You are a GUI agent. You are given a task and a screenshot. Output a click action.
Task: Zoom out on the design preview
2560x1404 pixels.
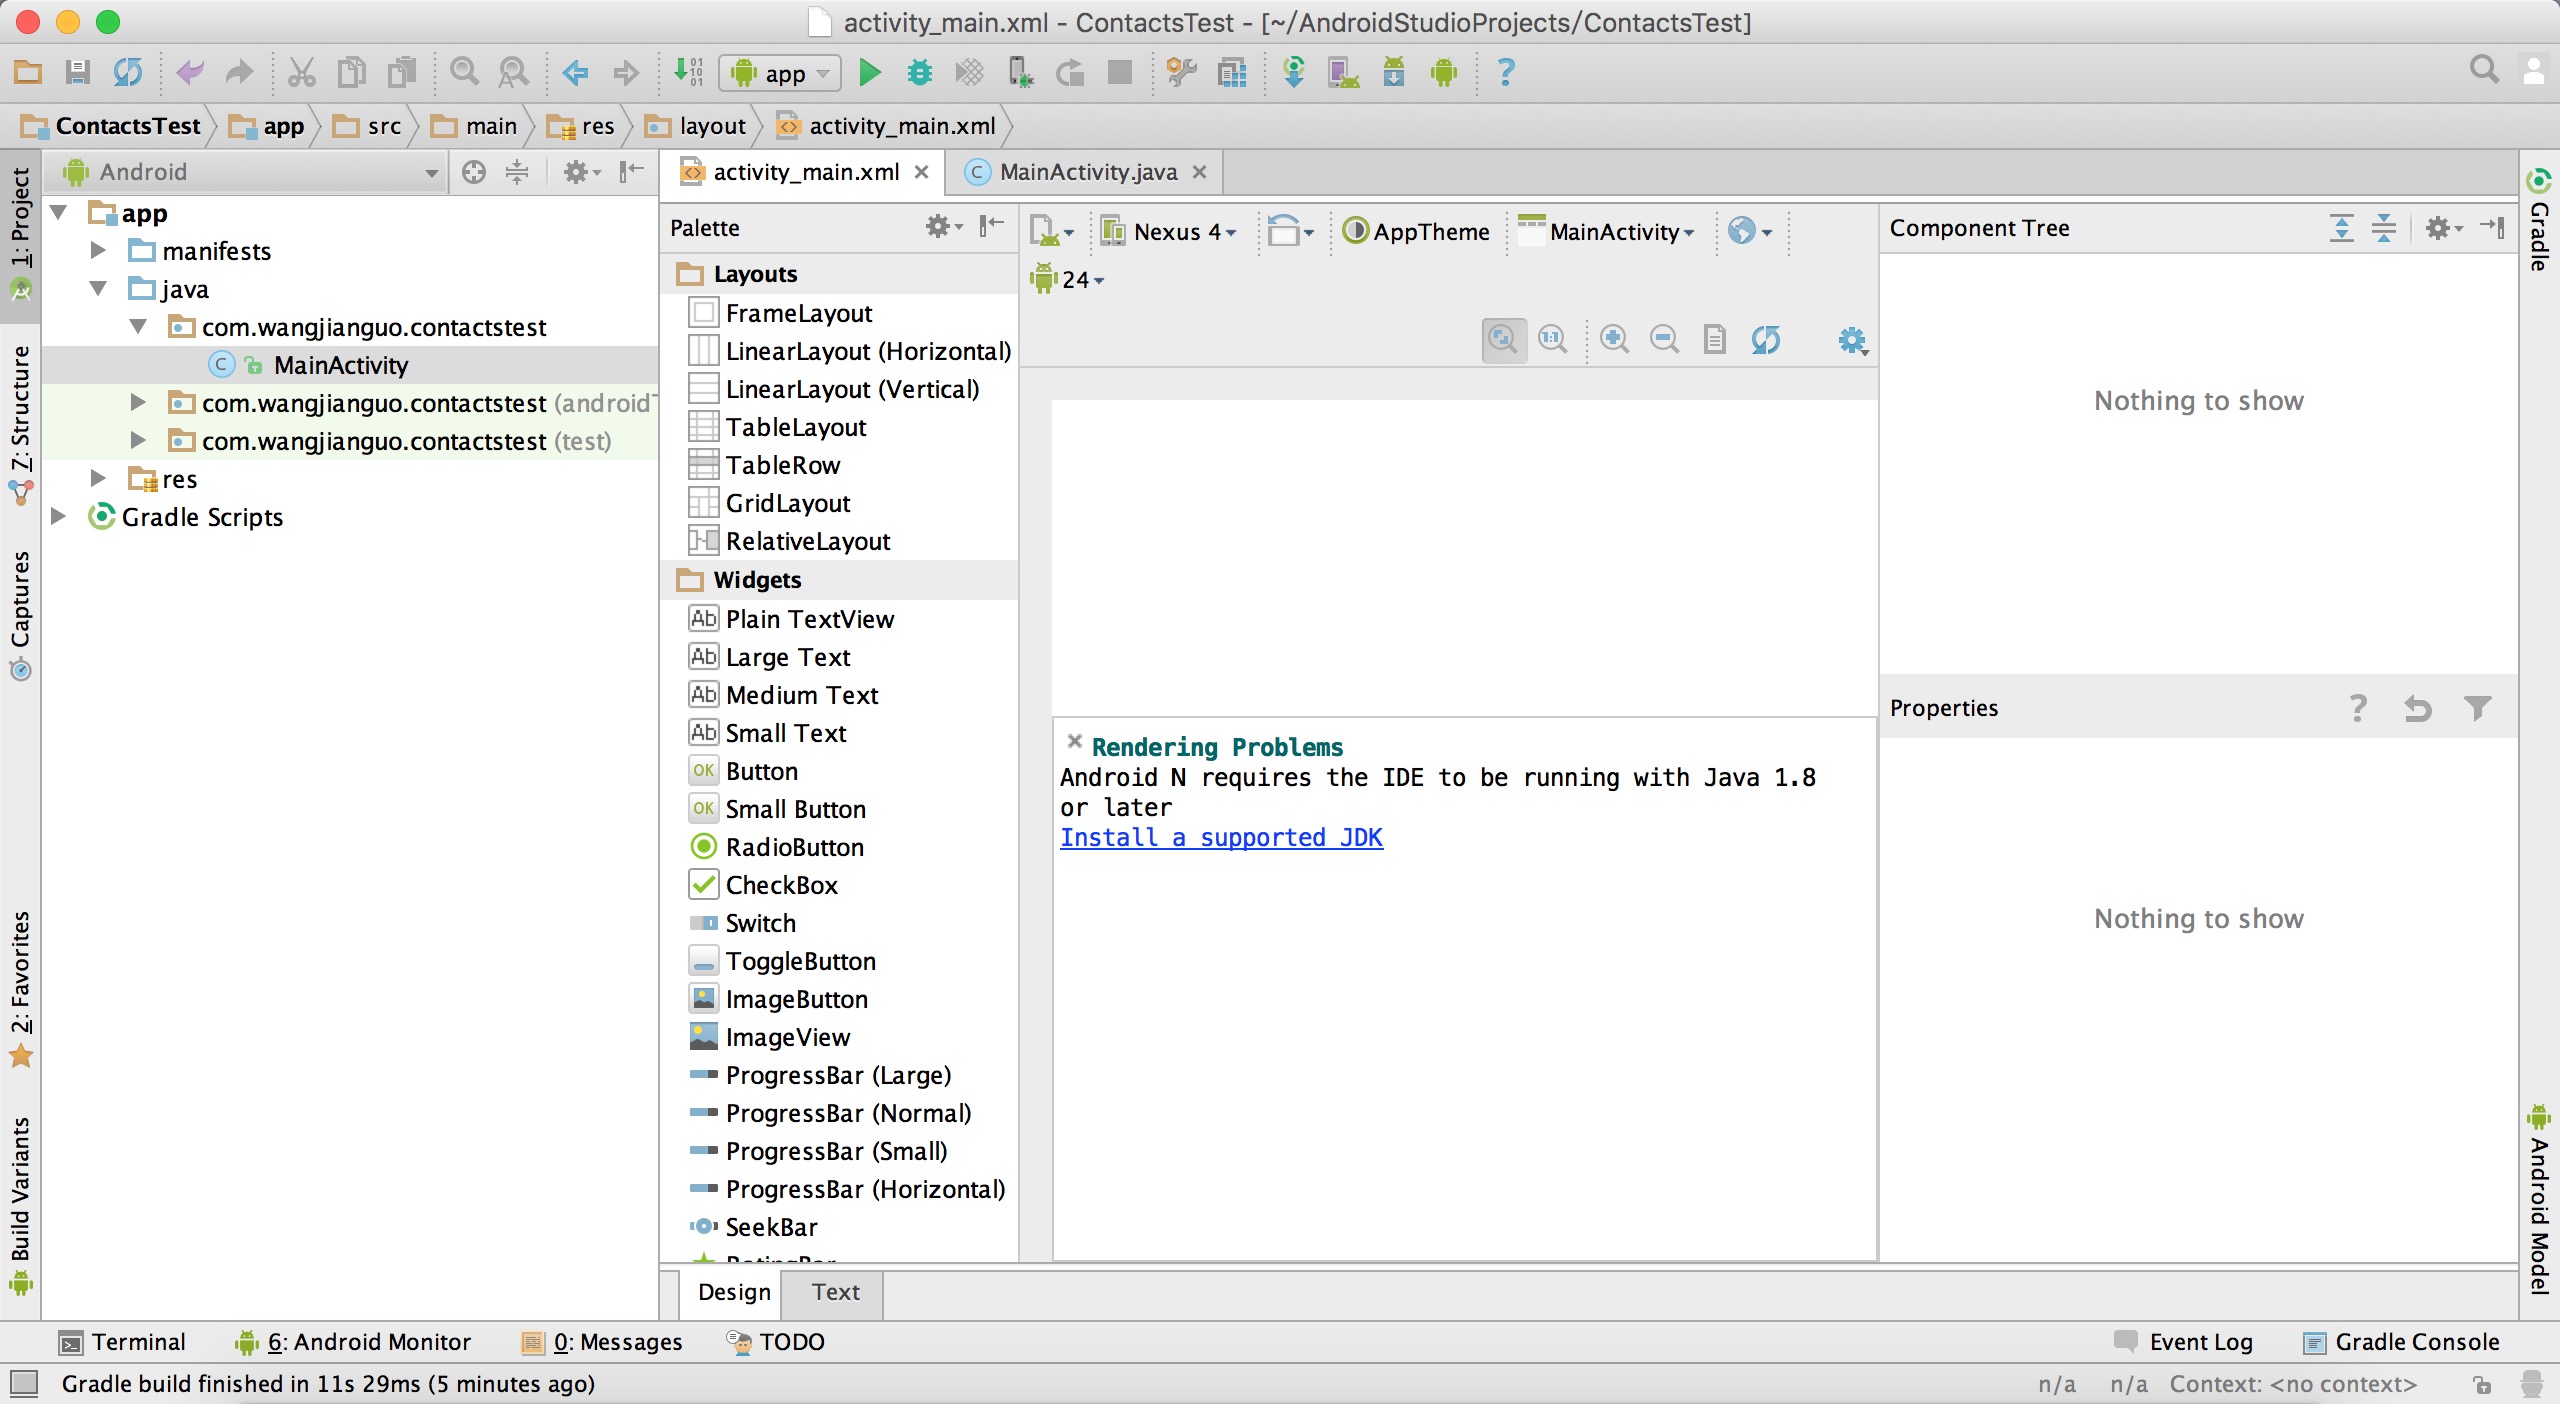[1664, 340]
